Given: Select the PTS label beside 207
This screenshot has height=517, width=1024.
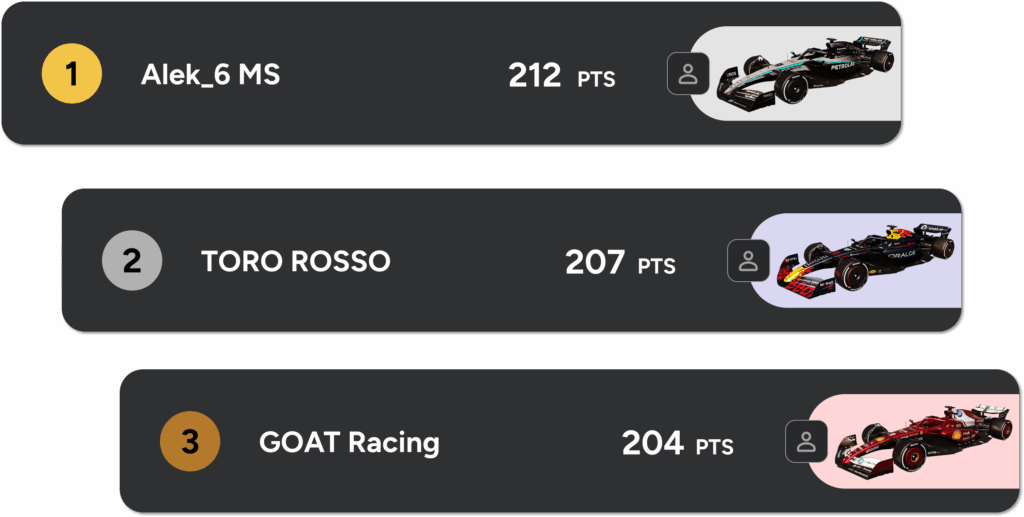Looking at the screenshot, I should (x=657, y=266).
